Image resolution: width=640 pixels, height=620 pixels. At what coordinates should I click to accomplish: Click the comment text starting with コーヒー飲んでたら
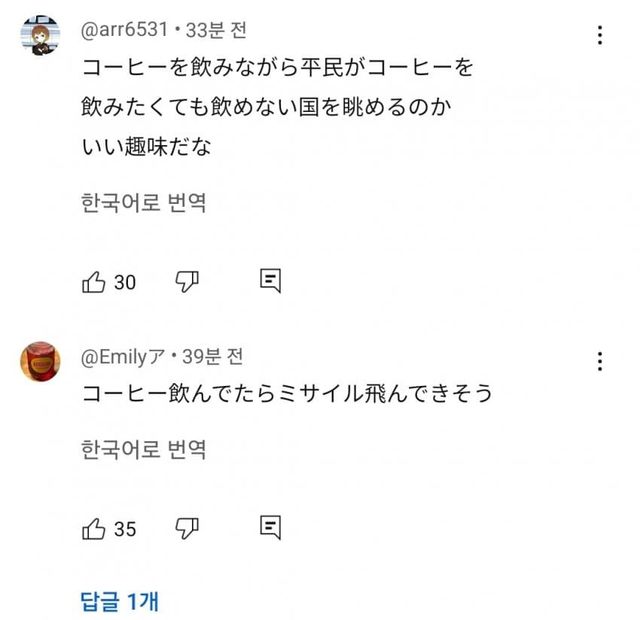pyautogui.click(x=287, y=394)
